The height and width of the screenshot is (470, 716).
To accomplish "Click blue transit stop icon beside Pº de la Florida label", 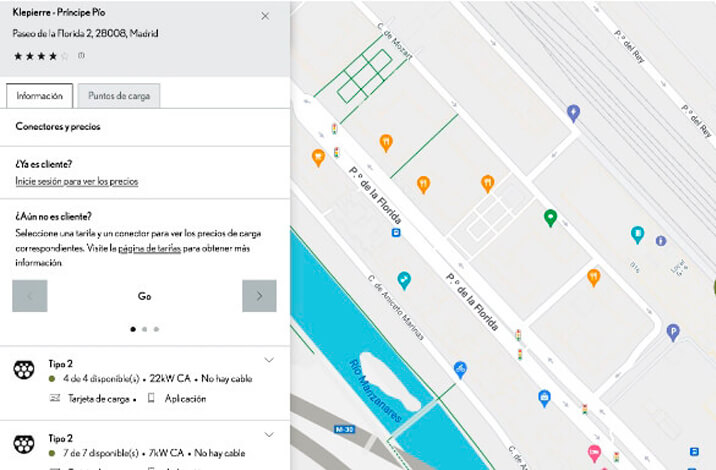I will tap(396, 232).
